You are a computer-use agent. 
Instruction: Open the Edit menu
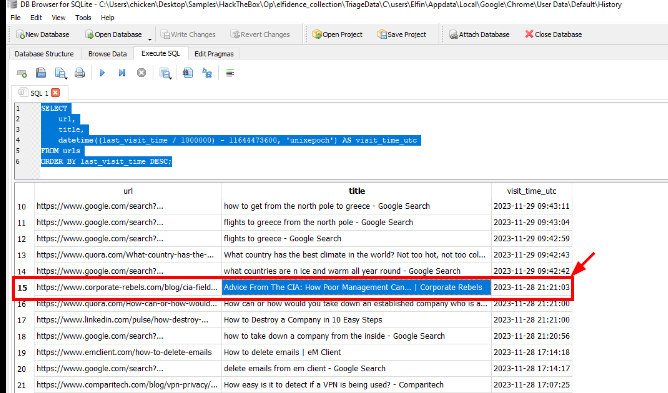[36, 17]
